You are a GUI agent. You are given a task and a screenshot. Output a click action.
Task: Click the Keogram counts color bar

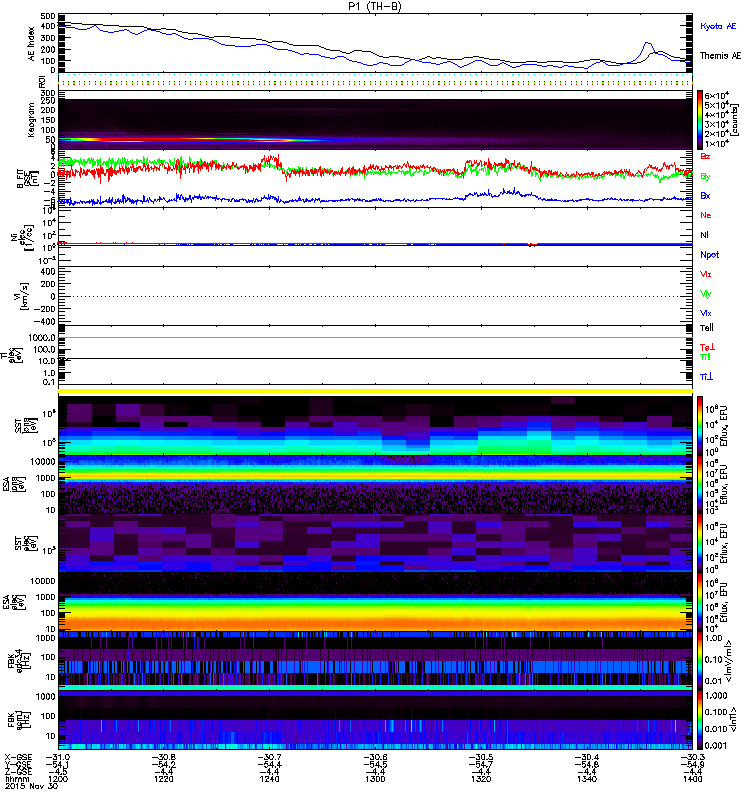[x=700, y=119]
